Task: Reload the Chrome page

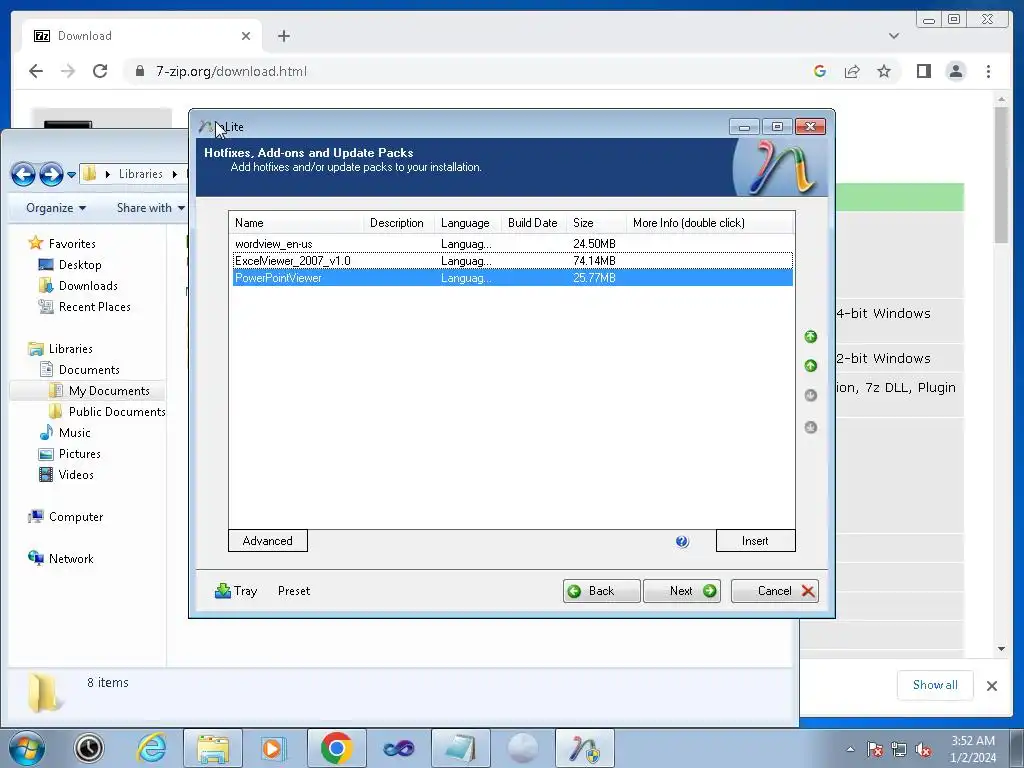Action: (100, 71)
